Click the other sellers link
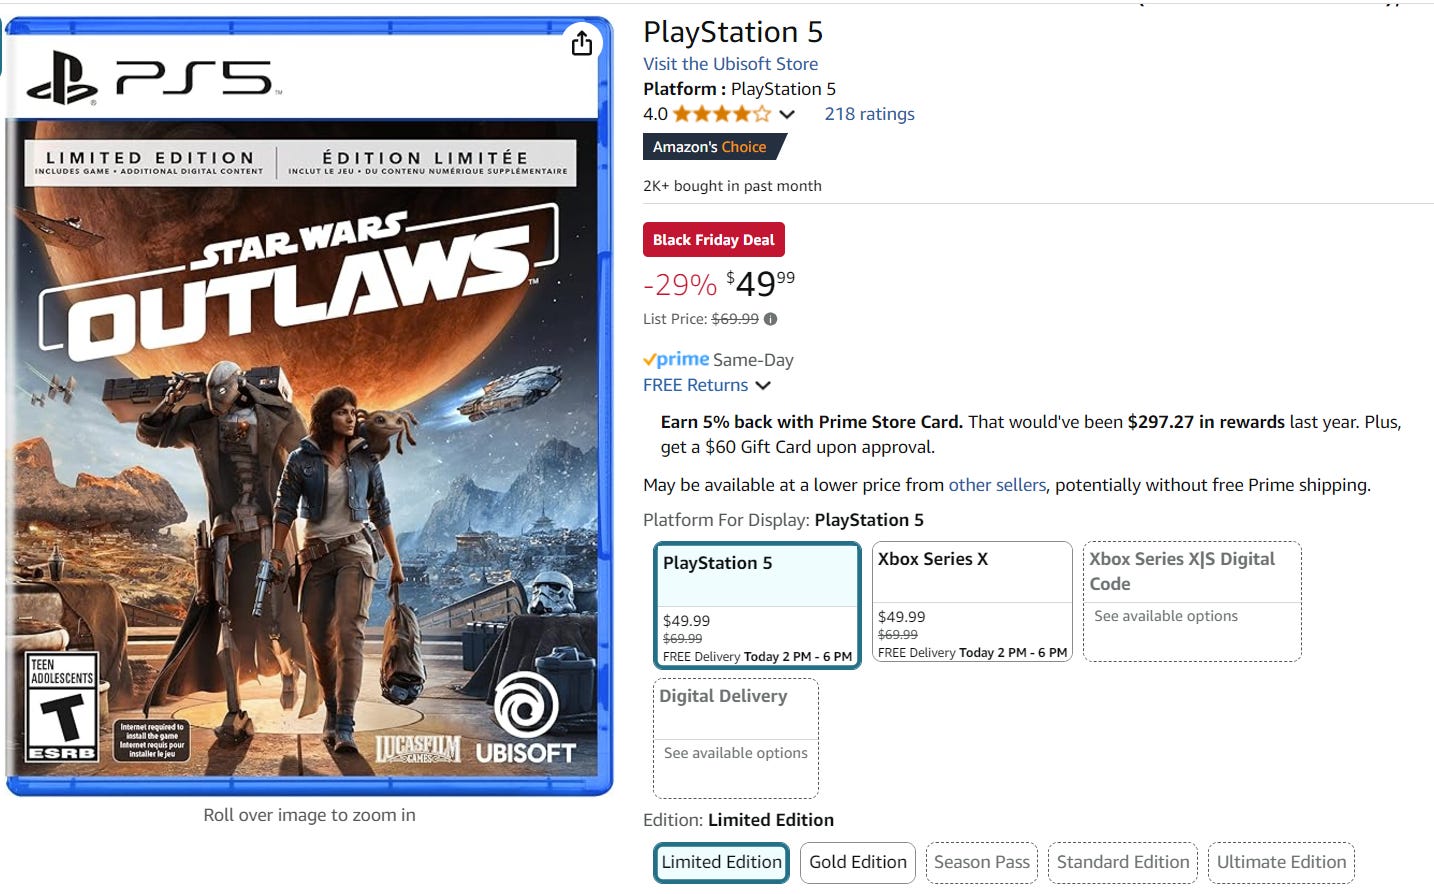 (997, 485)
